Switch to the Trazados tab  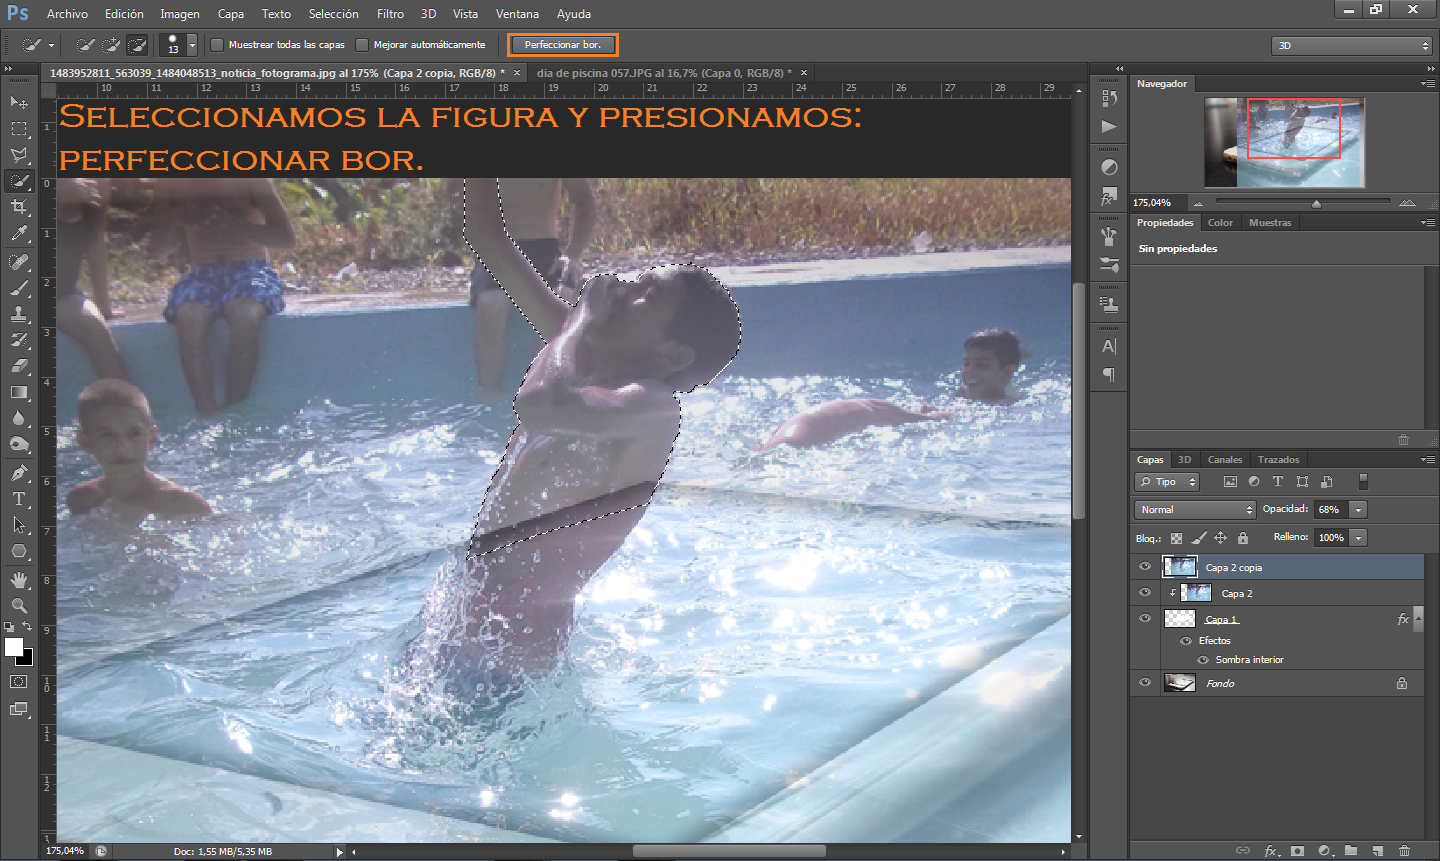point(1278,460)
